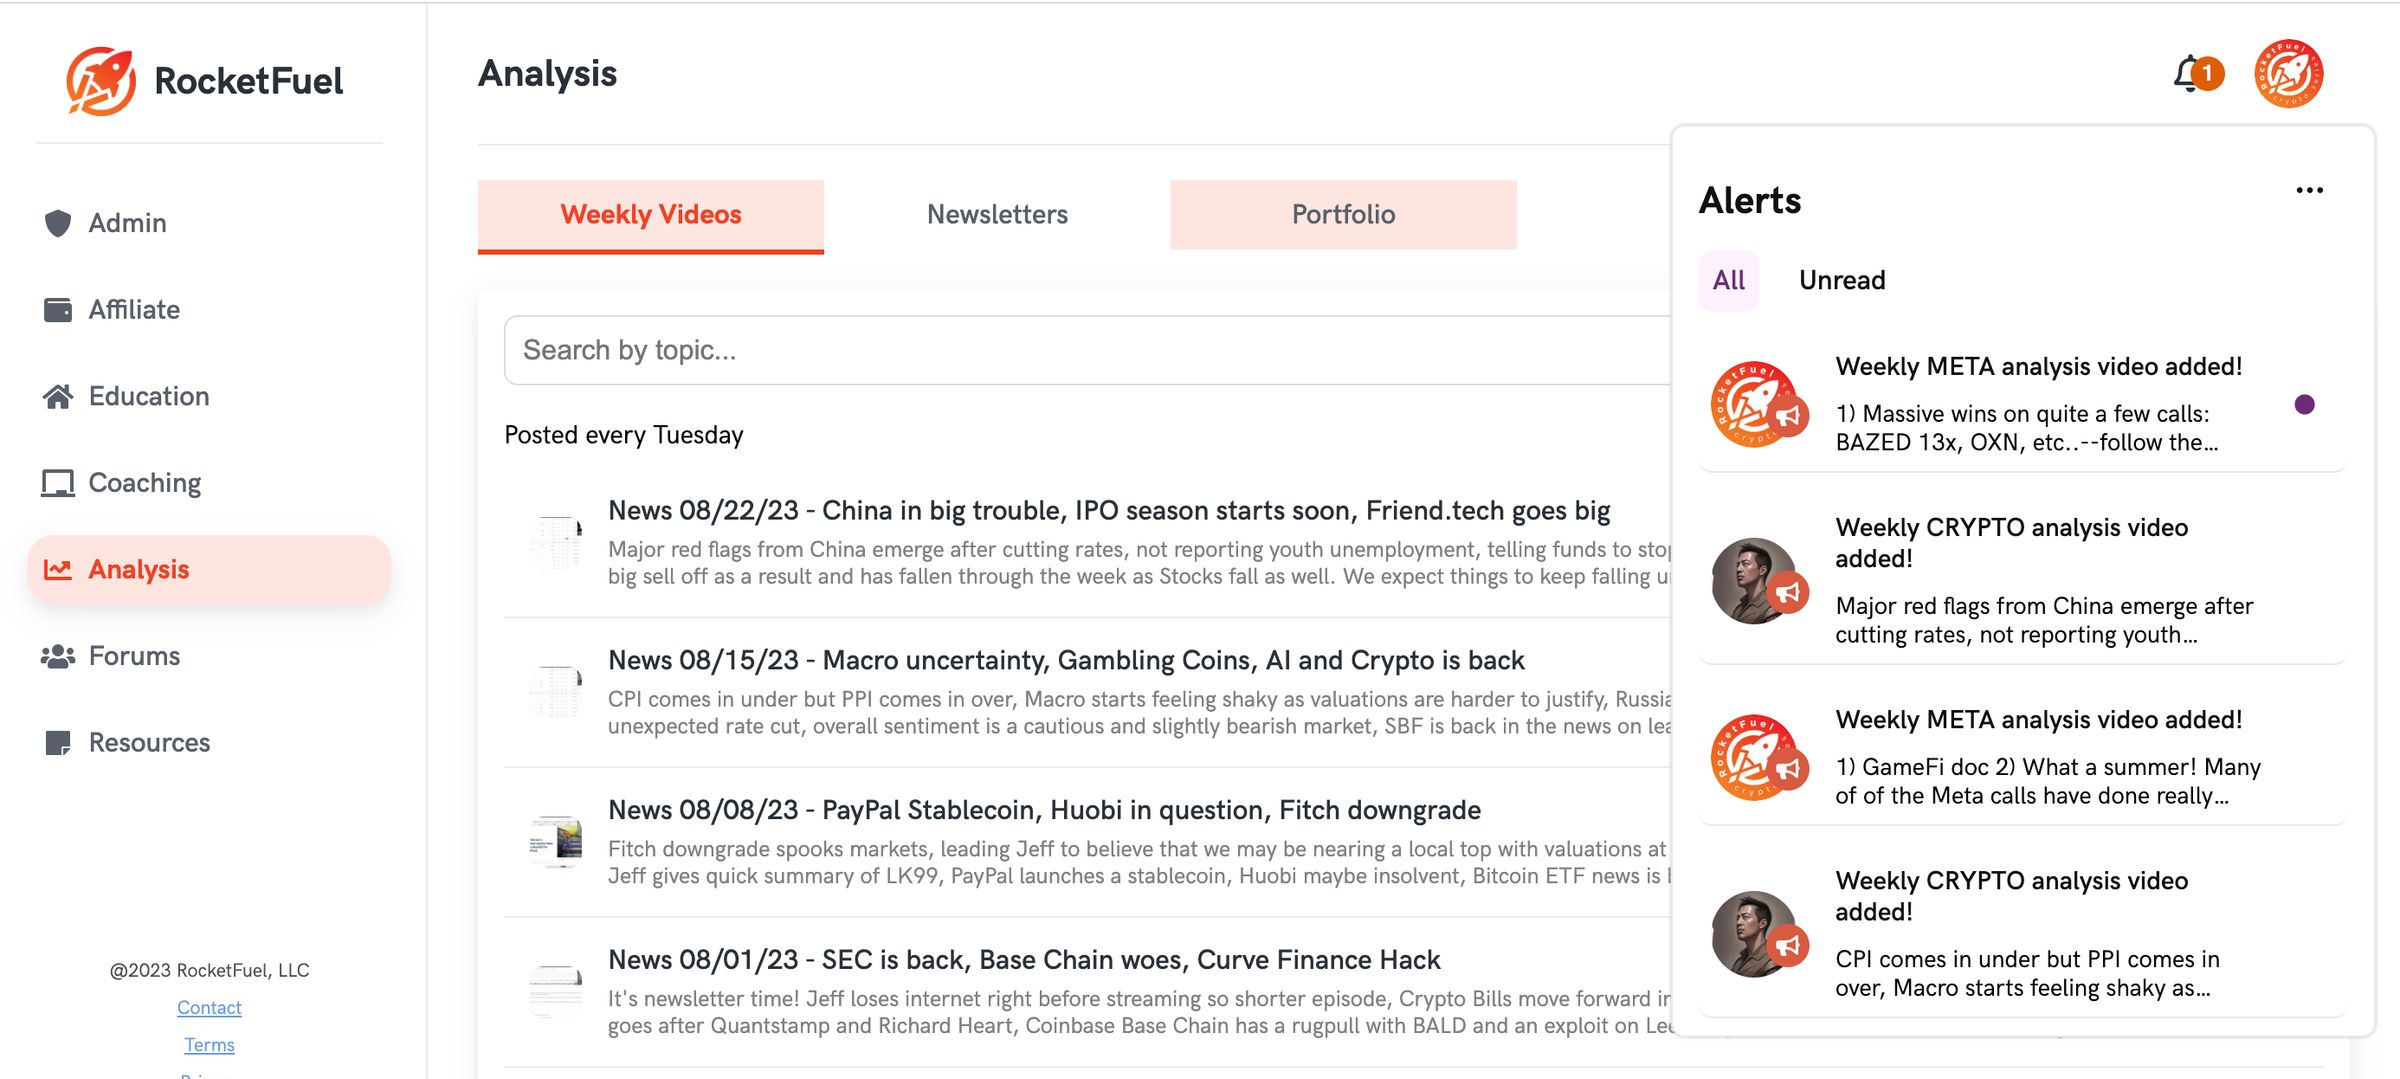View the Terms page

click(209, 1044)
